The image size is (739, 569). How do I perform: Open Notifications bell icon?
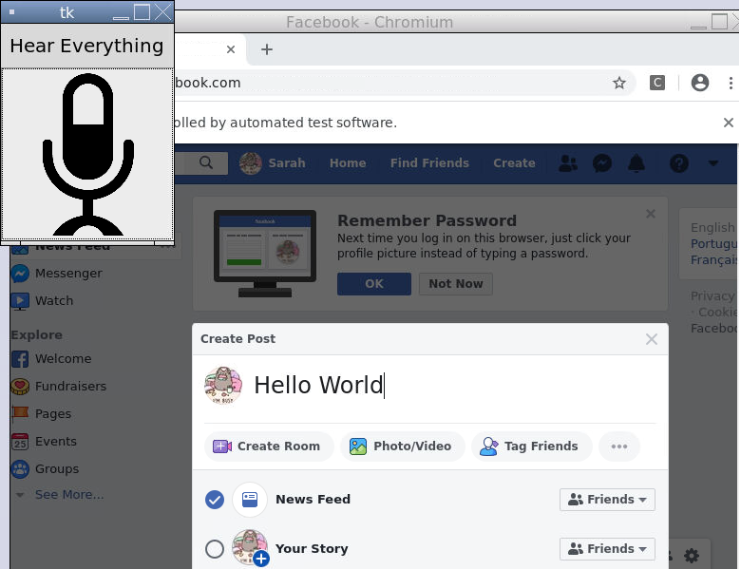click(x=636, y=163)
